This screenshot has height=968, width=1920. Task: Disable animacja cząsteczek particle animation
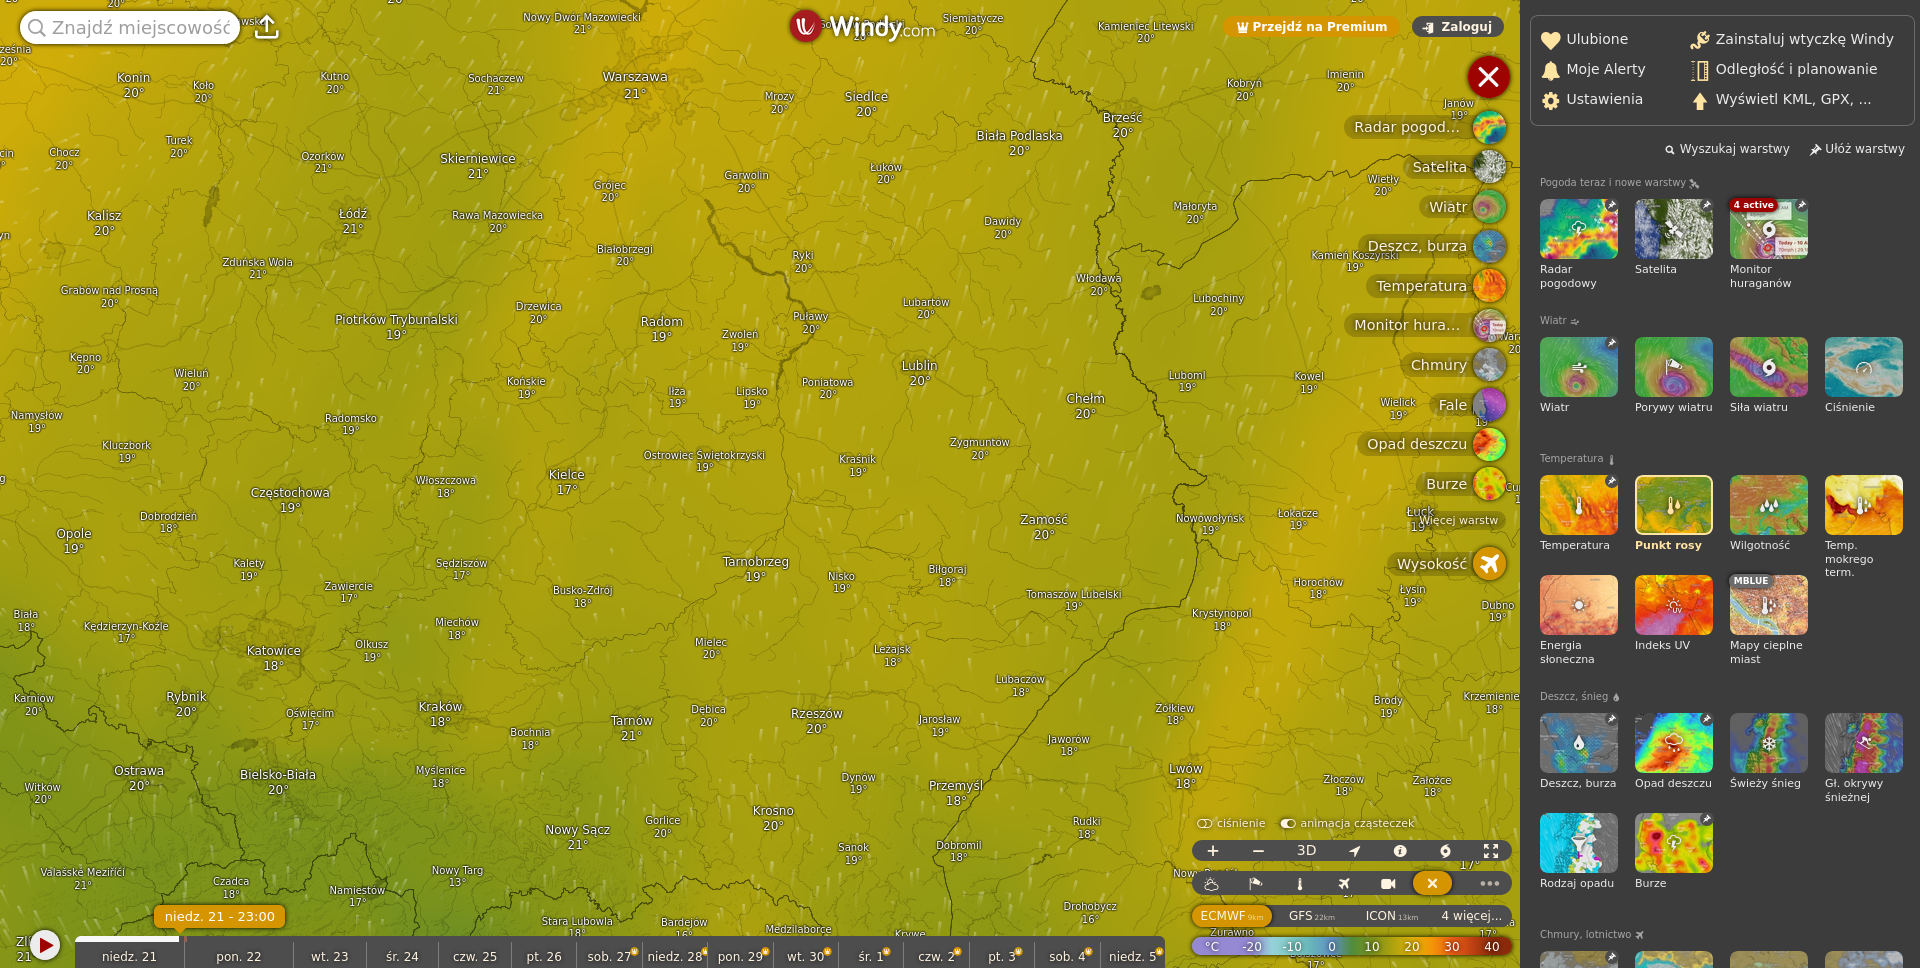(1288, 824)
